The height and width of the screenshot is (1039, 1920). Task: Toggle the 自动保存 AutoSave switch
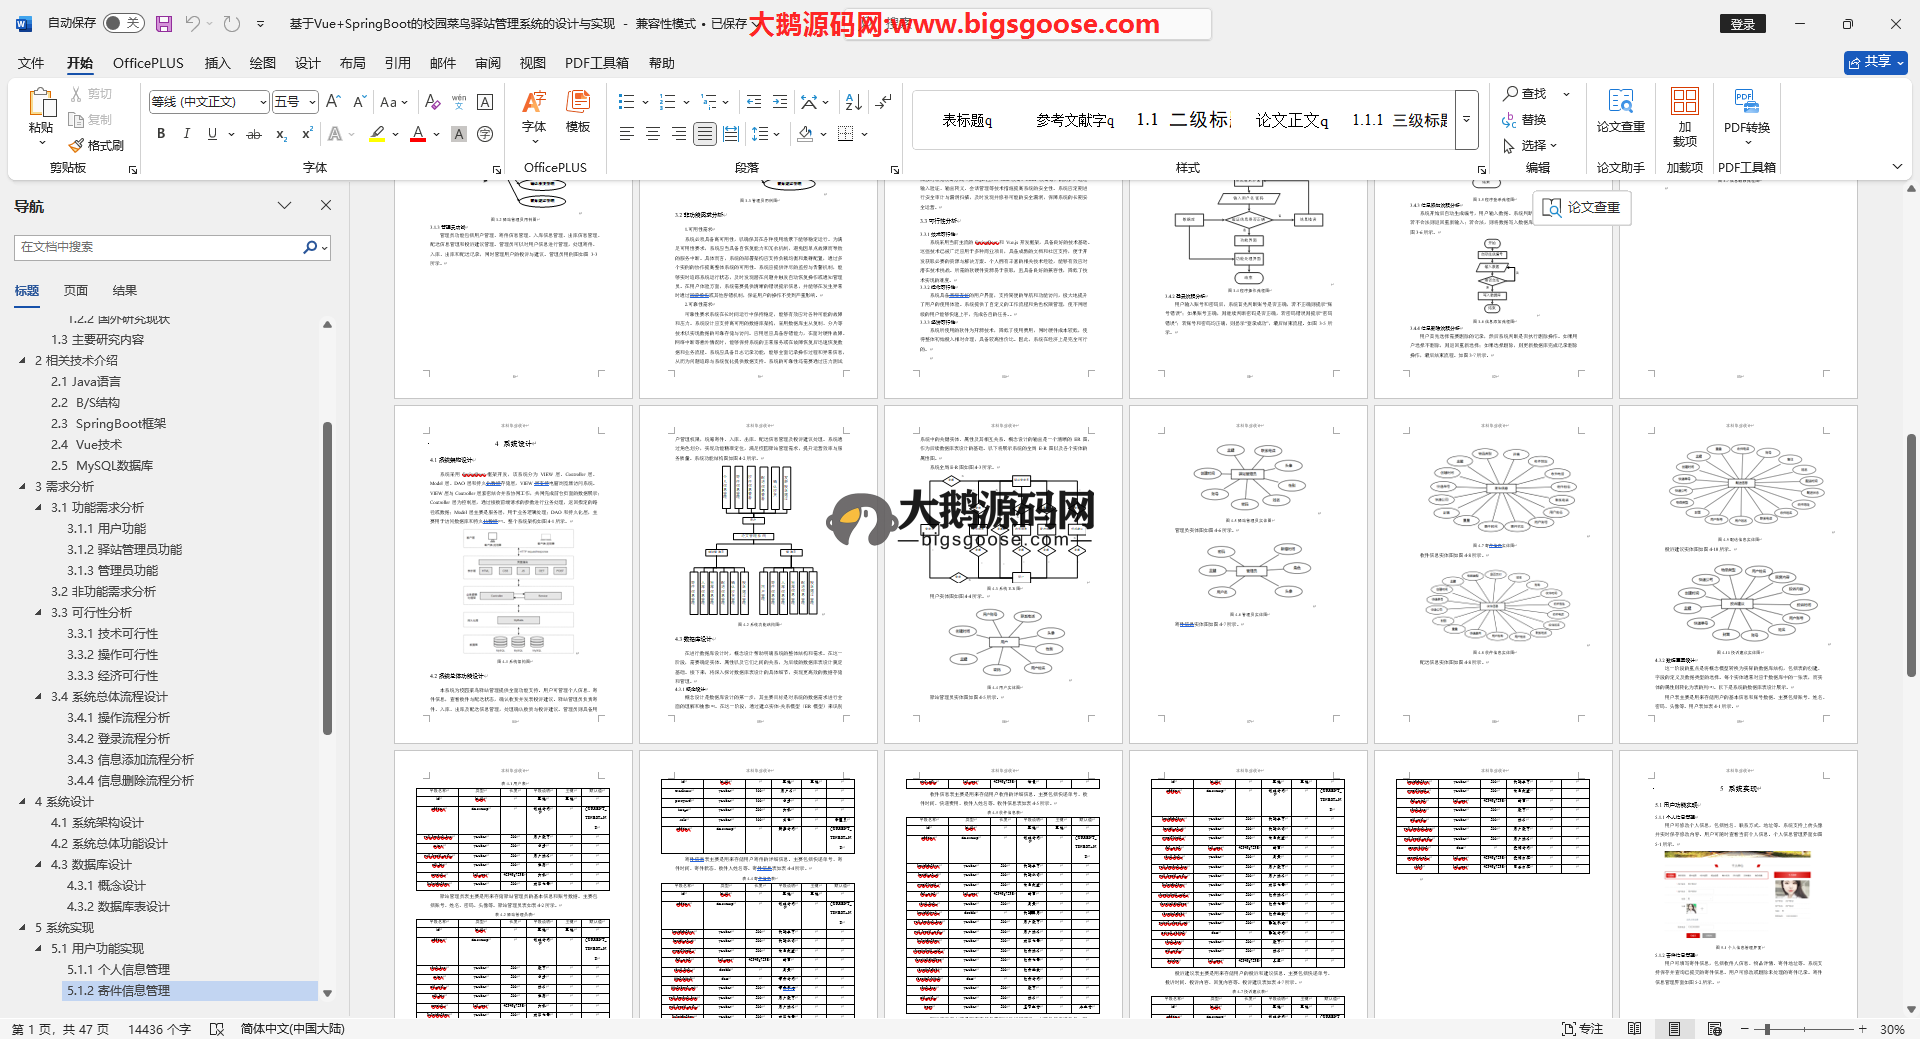pyautogui.click(x=123, y=23)
